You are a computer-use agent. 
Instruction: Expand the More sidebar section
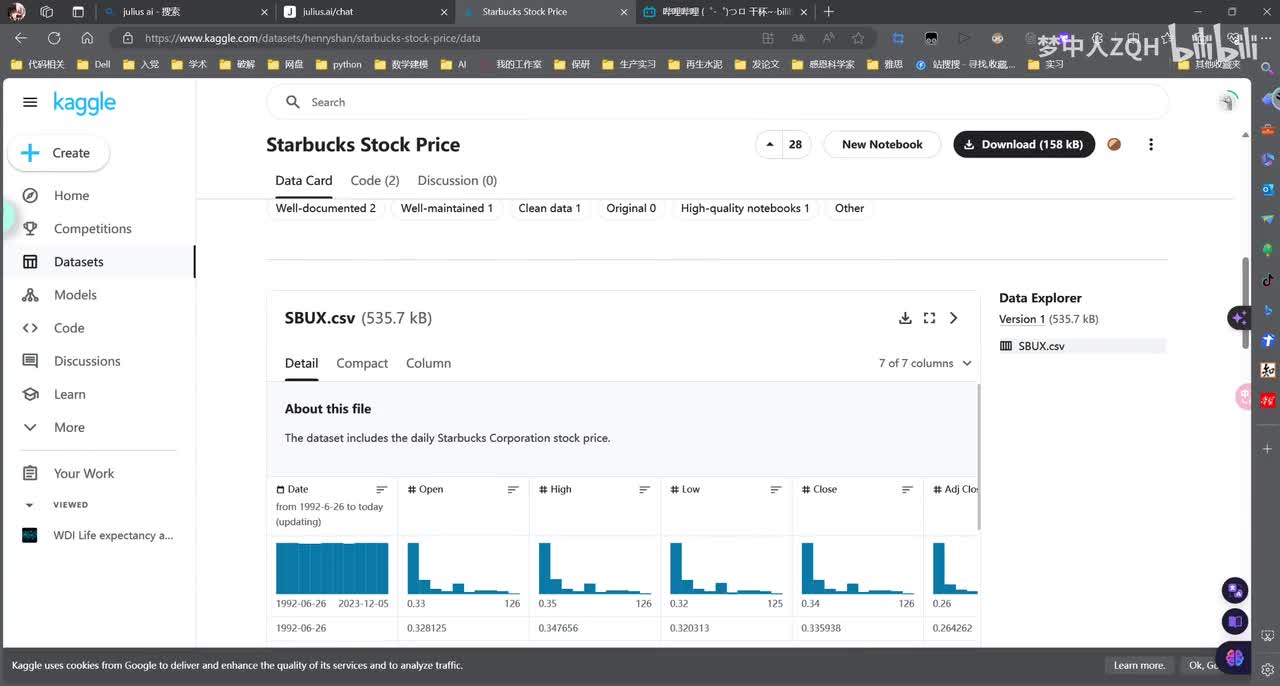click(x=69, y=427)
